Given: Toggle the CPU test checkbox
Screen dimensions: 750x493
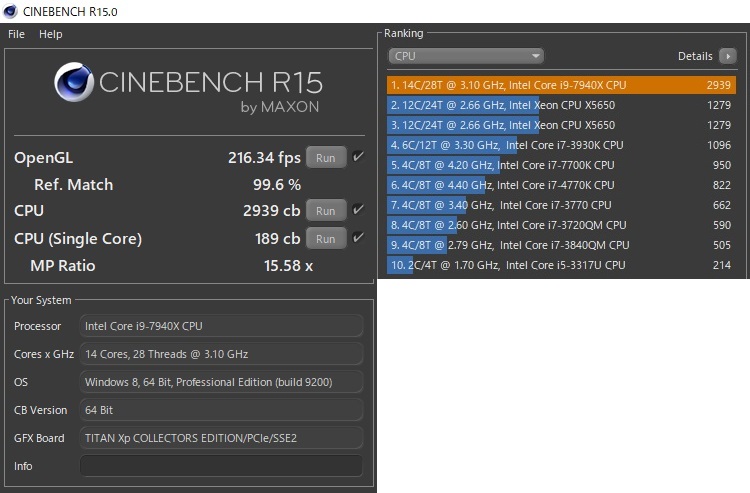Looking at the screenshot, I should coord(358,209).
